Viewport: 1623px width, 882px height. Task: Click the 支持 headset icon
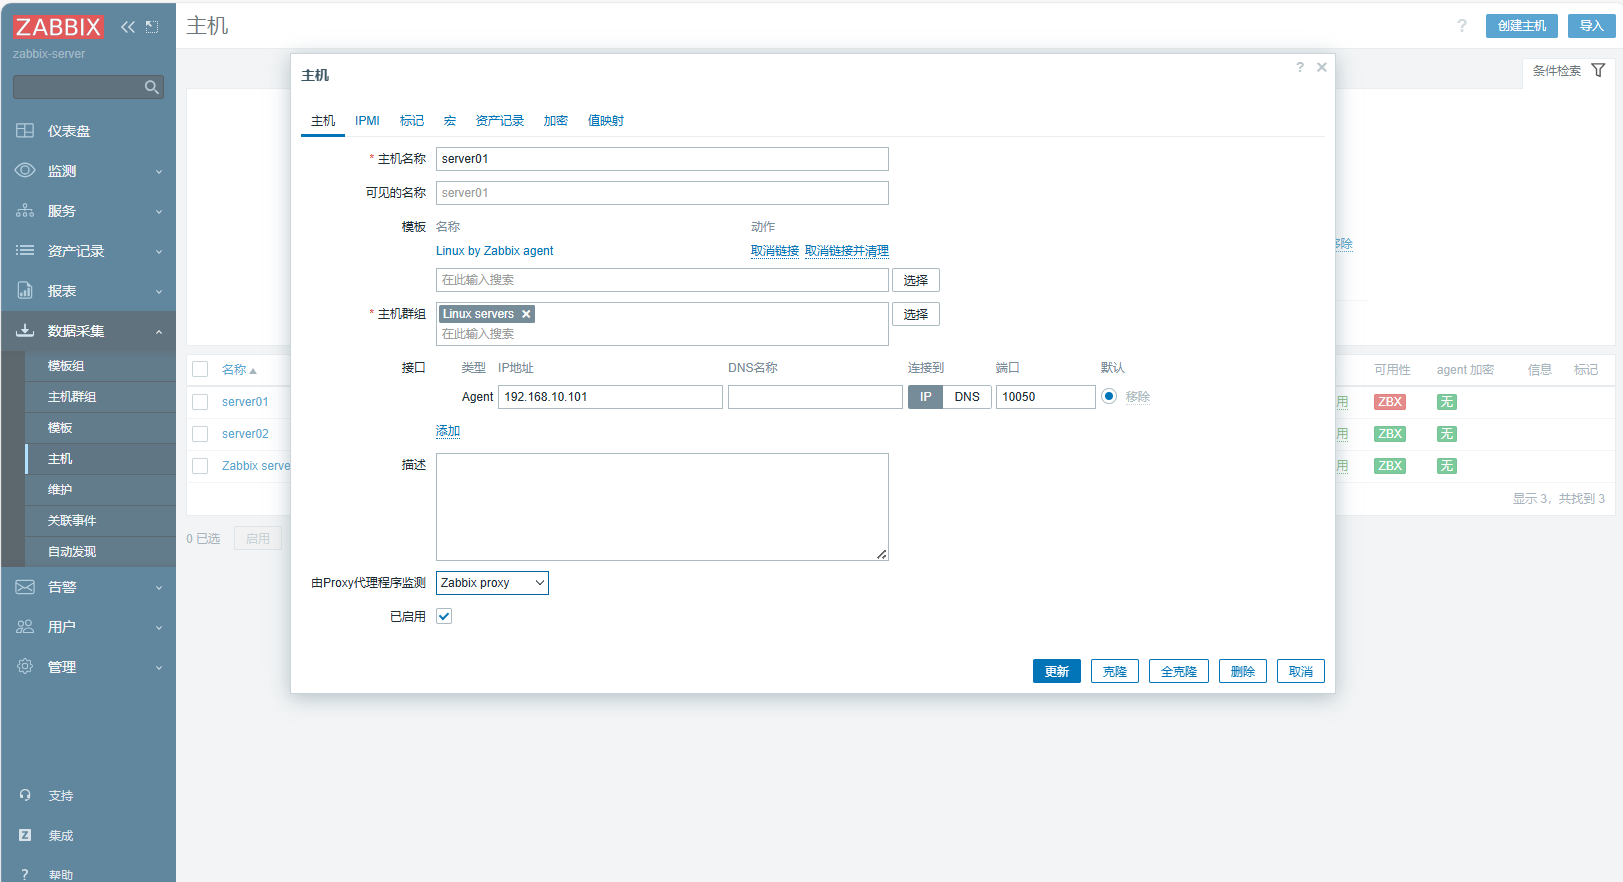tap(25, 796)
